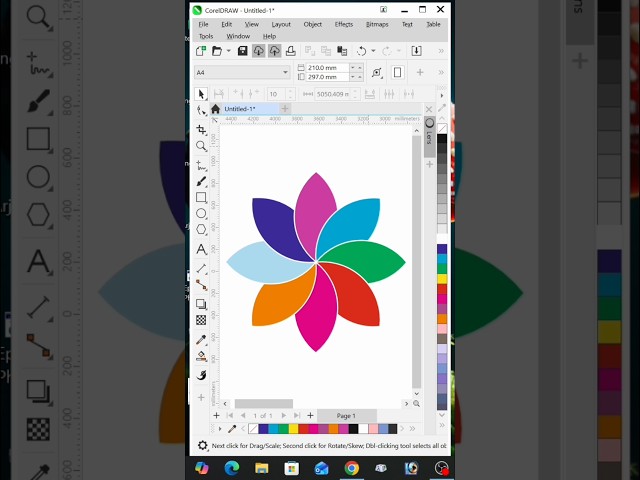Click plus next to Untitled-1* tab
This screenshot has height=480, width=640.
click(x=285, y=109)
